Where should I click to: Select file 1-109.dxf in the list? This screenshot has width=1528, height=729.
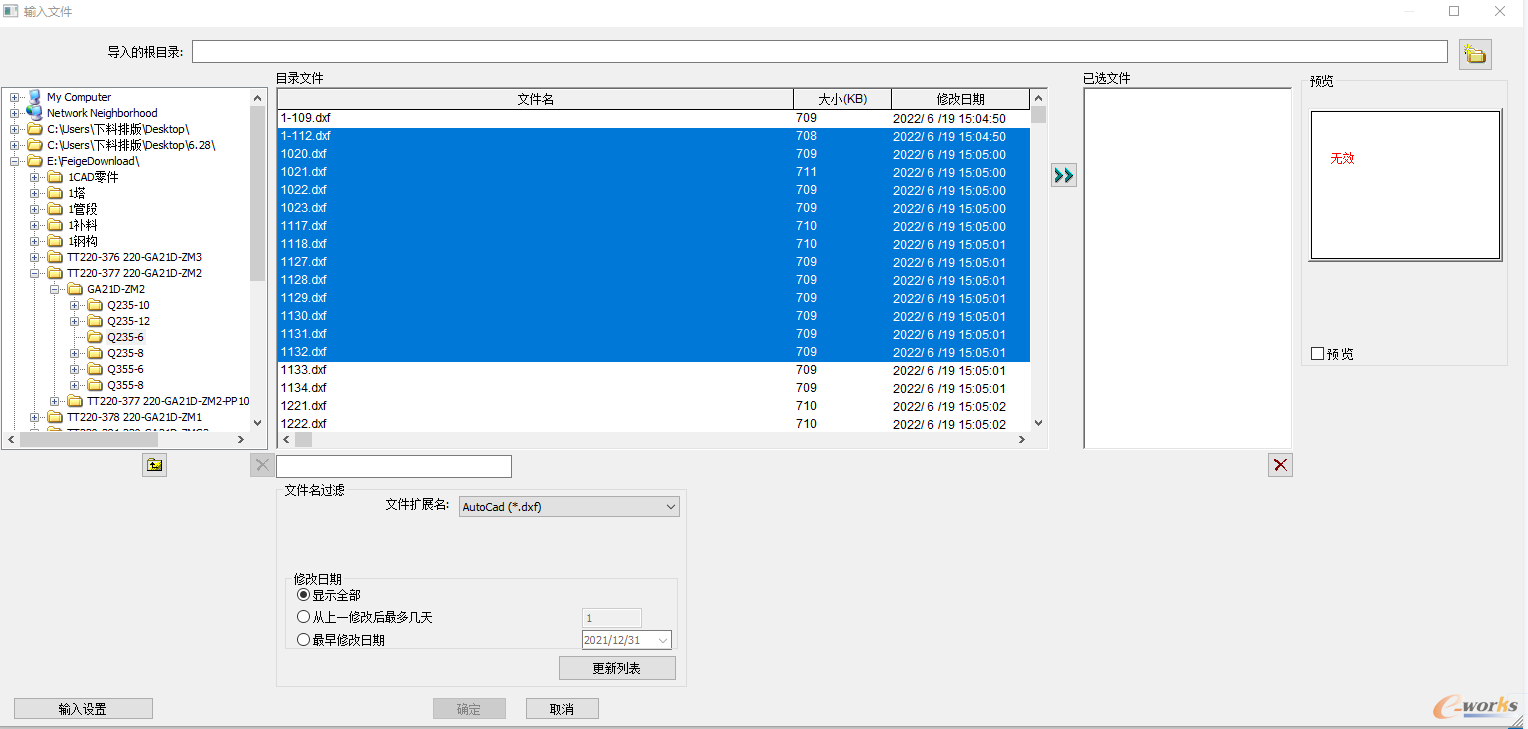pos(654,118)
